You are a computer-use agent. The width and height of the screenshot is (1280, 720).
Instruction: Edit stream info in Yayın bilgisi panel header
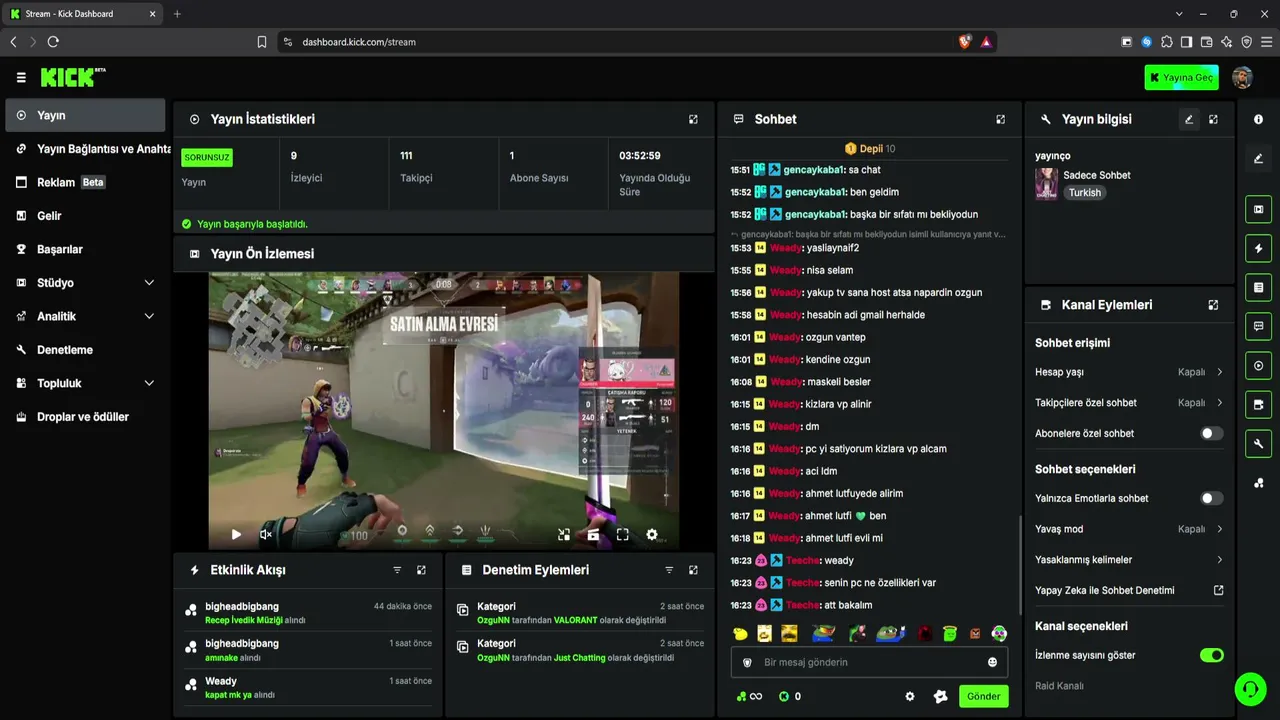tap(1189, 119)
